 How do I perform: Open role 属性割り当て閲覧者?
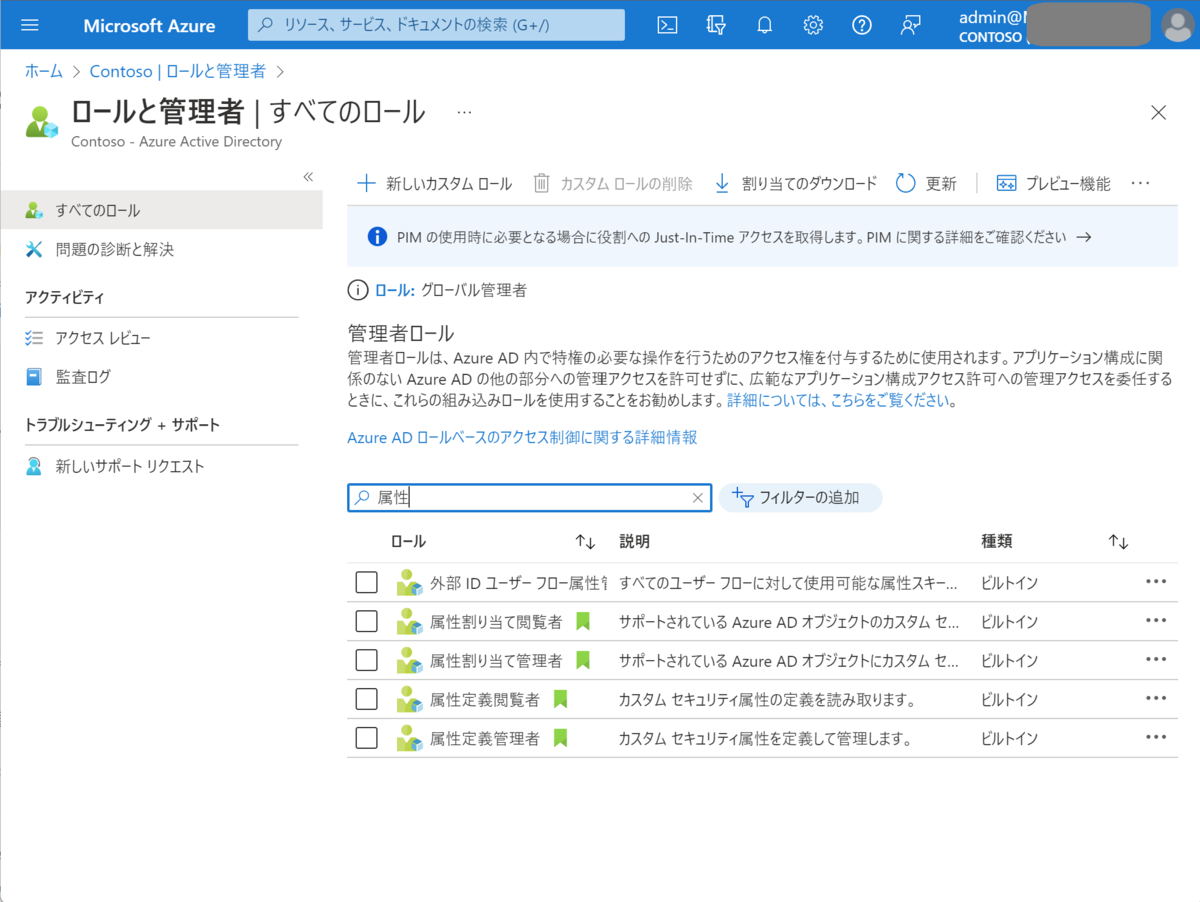(496, 621)
